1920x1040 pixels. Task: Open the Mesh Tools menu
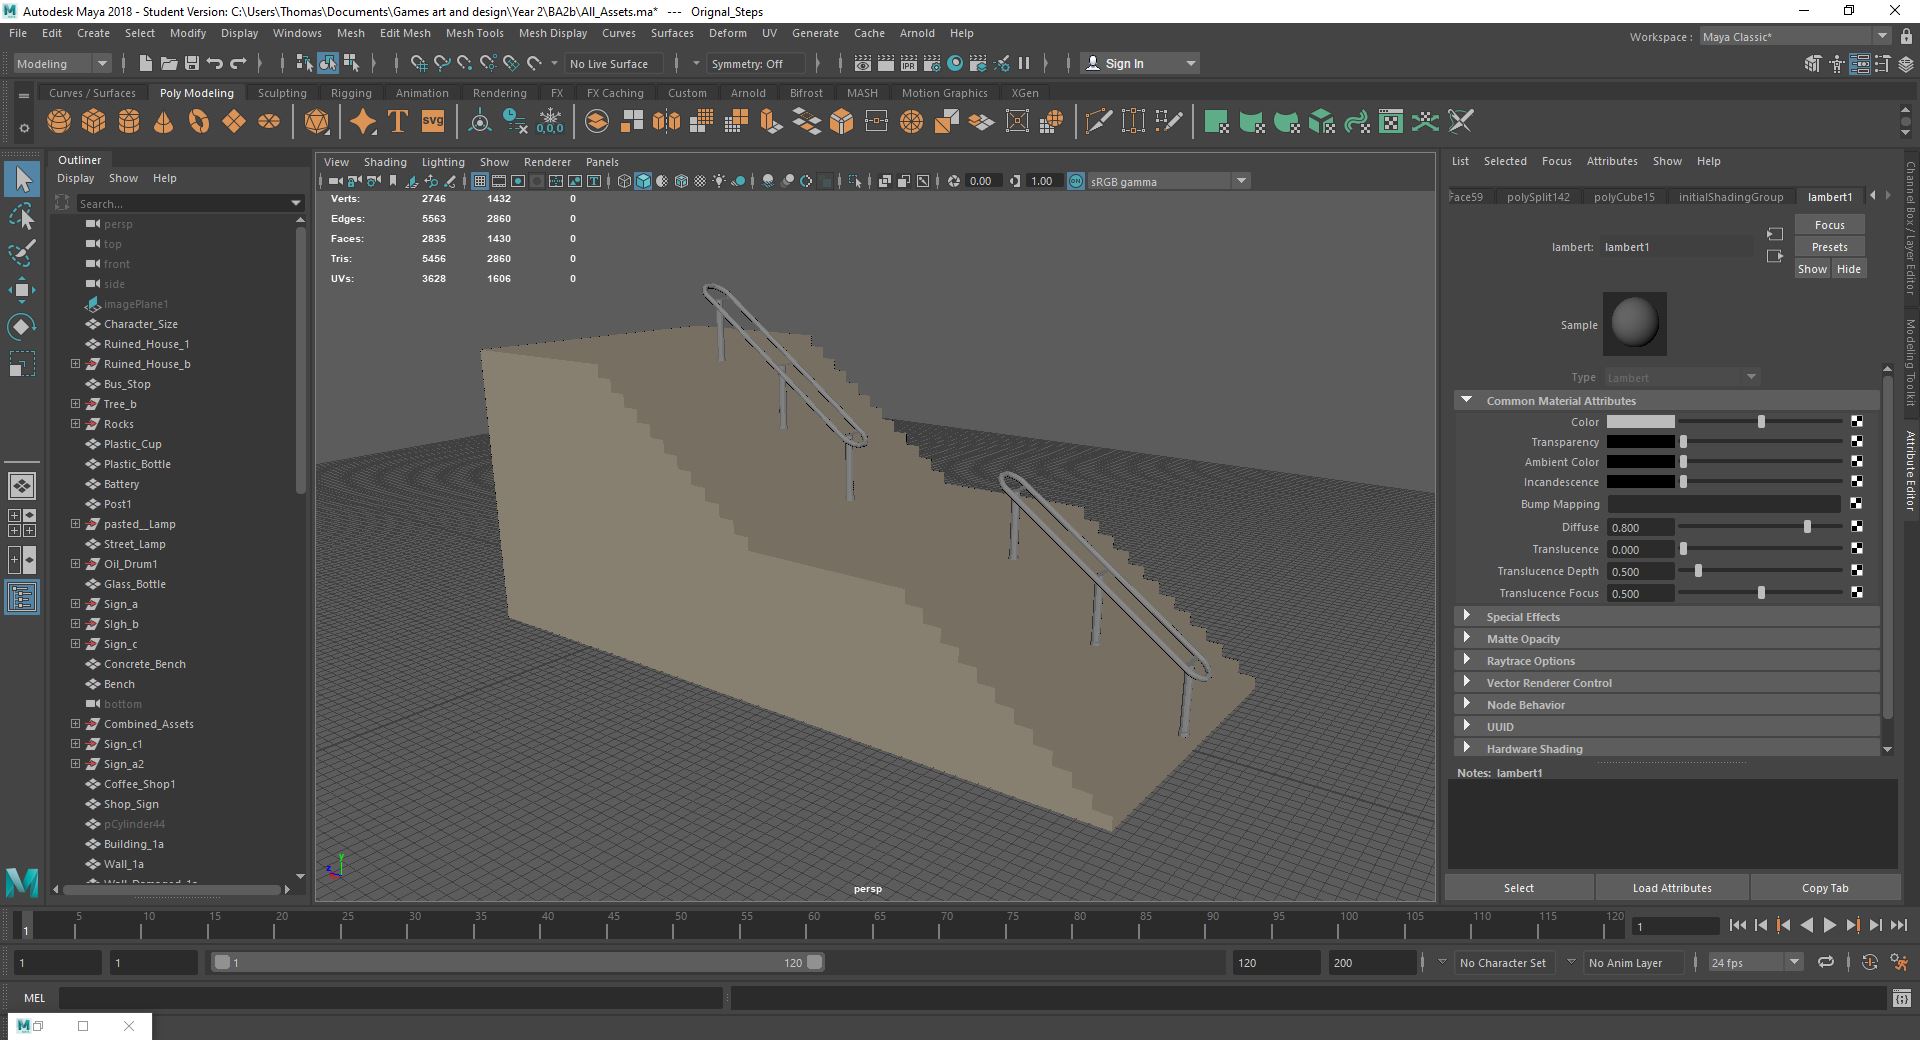(x=474, y=33)
